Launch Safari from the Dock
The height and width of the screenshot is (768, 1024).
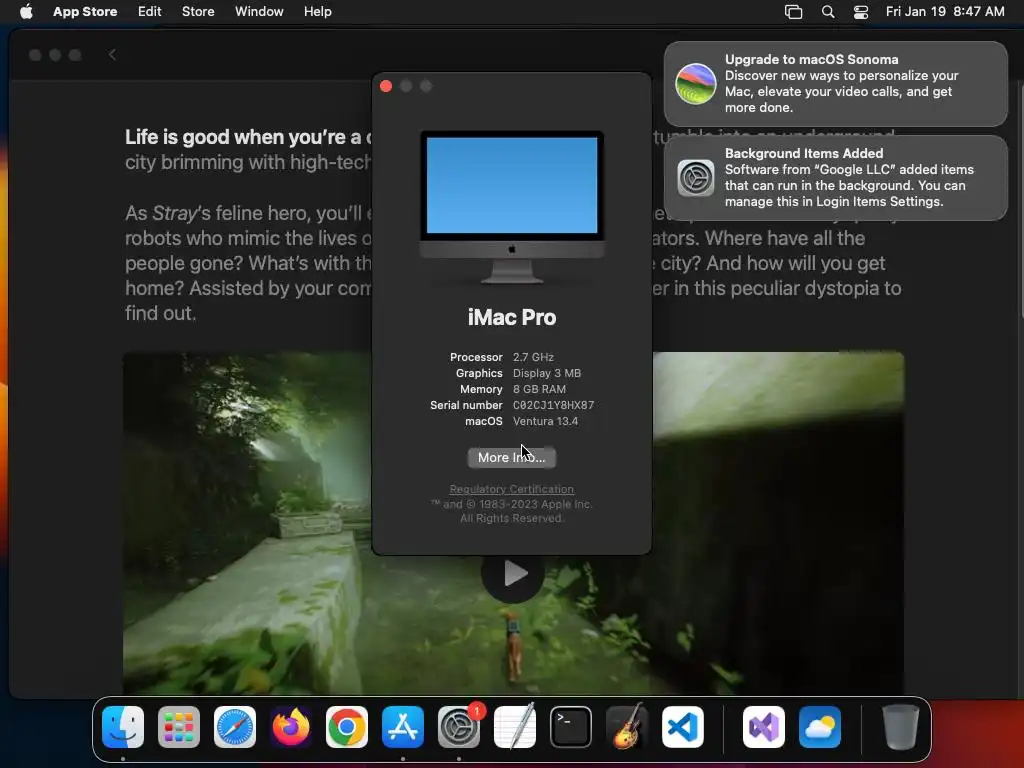click(235, 727)
